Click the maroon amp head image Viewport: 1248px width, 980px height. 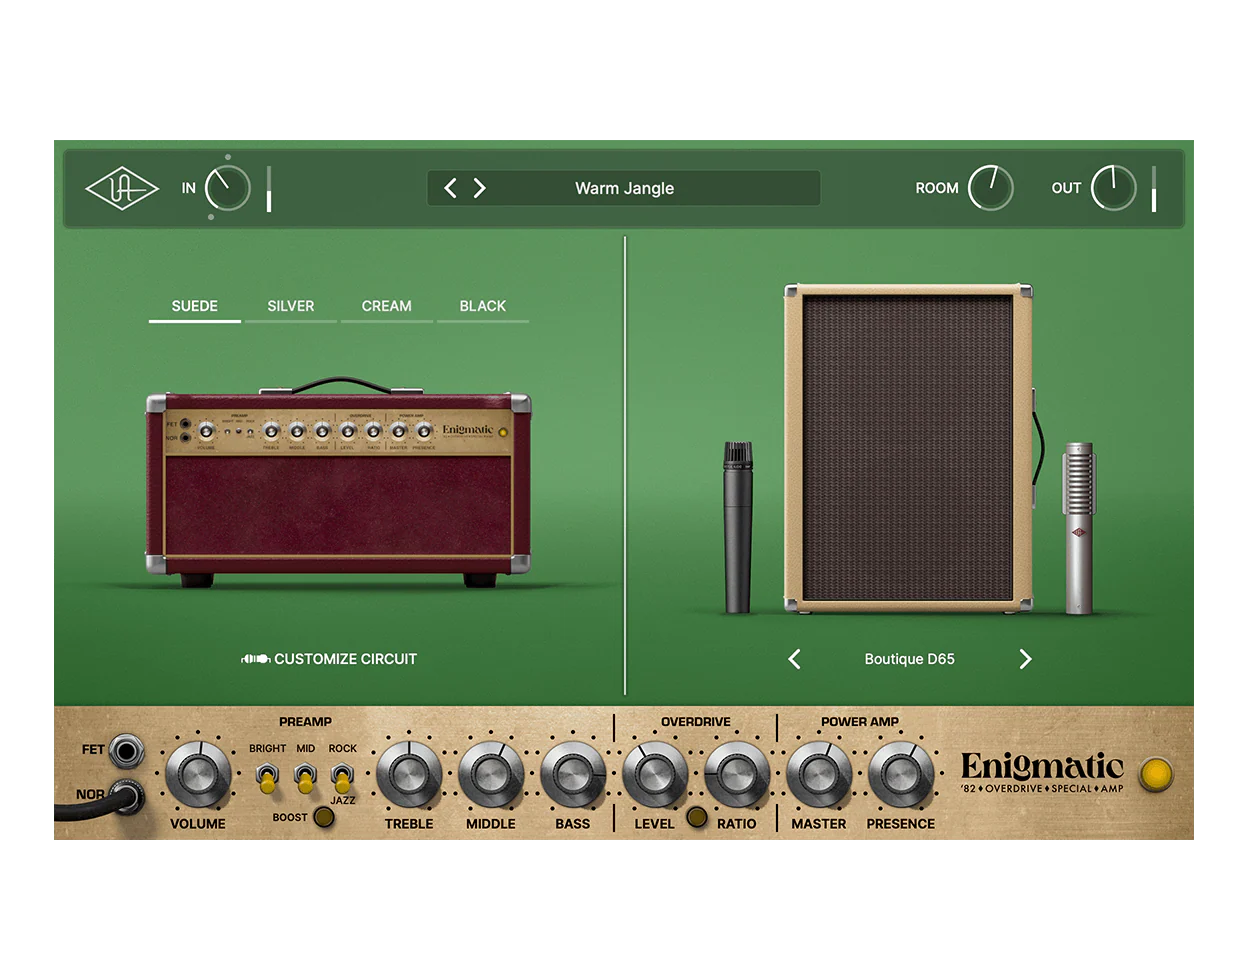coord(338,483)
